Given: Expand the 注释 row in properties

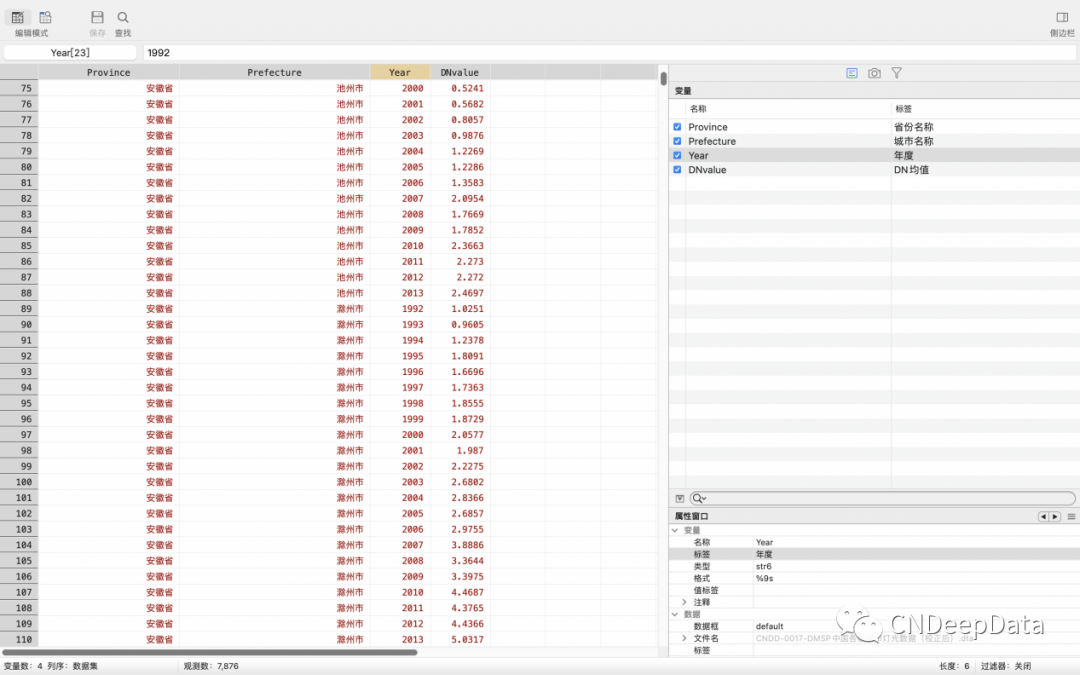Looking at the screenshot, I should click(684, 602).
